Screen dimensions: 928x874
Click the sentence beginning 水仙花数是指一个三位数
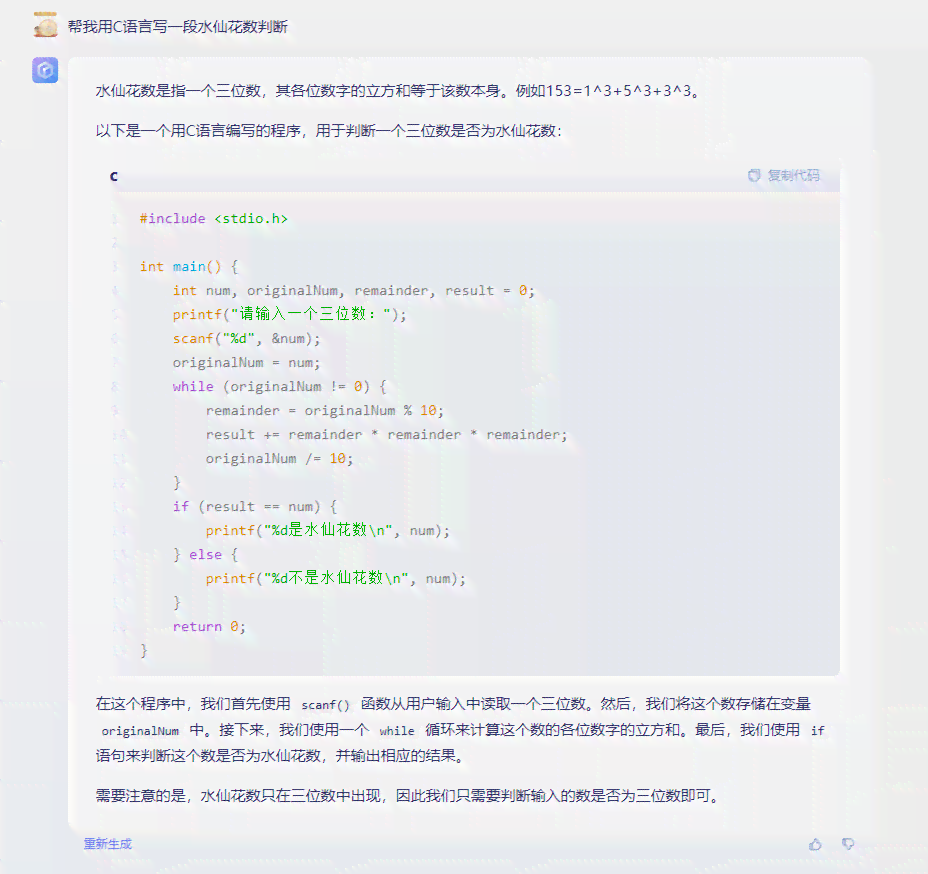(398, 91)
